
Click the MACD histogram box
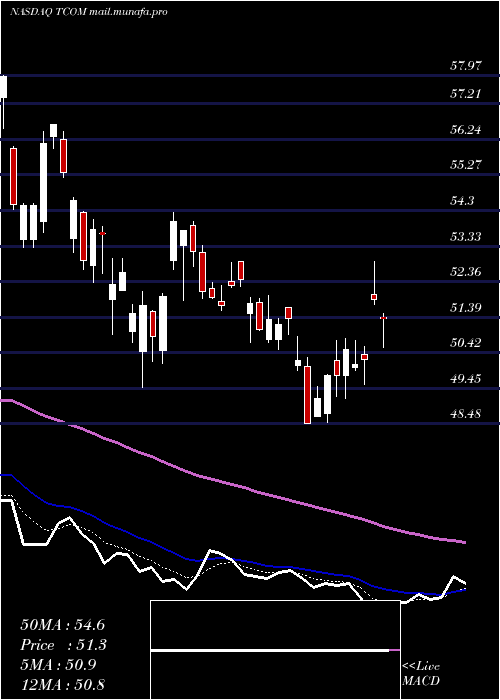pyautogui.click(x=275, y=650)
